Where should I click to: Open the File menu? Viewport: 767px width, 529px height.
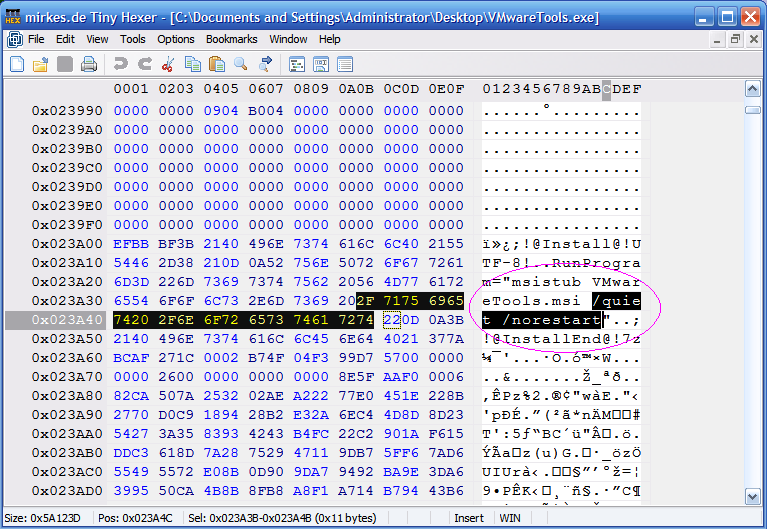(36, 39)
